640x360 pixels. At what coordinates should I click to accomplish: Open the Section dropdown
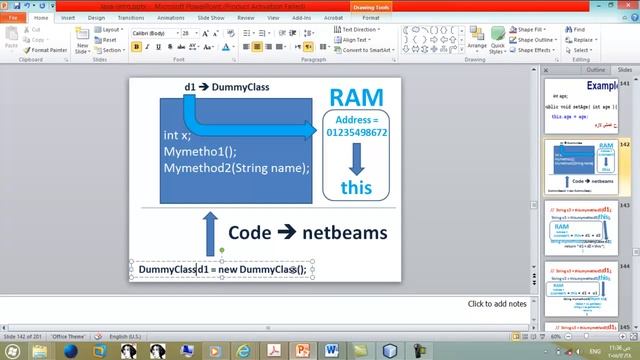109,50
